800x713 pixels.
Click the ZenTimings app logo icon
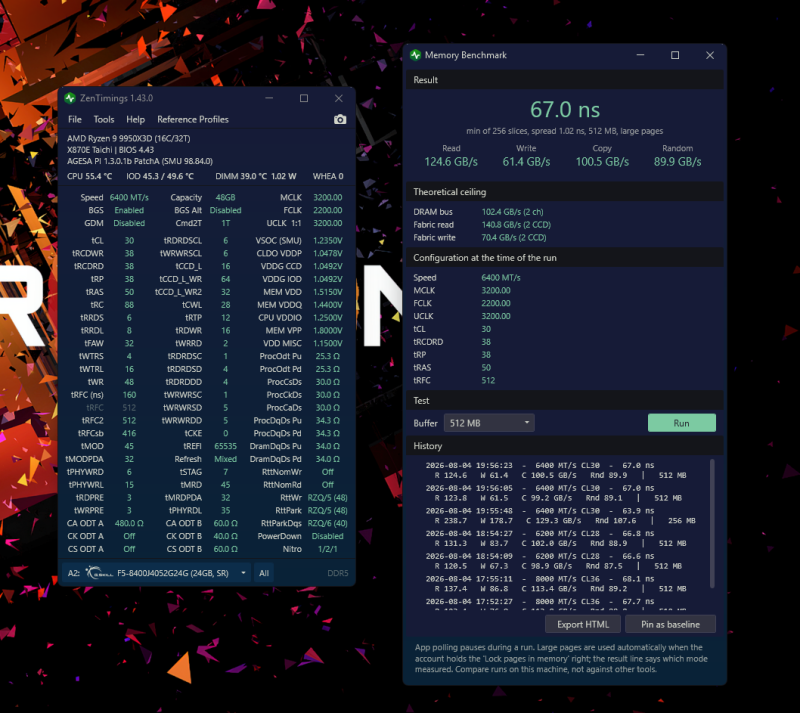(70, 98)
